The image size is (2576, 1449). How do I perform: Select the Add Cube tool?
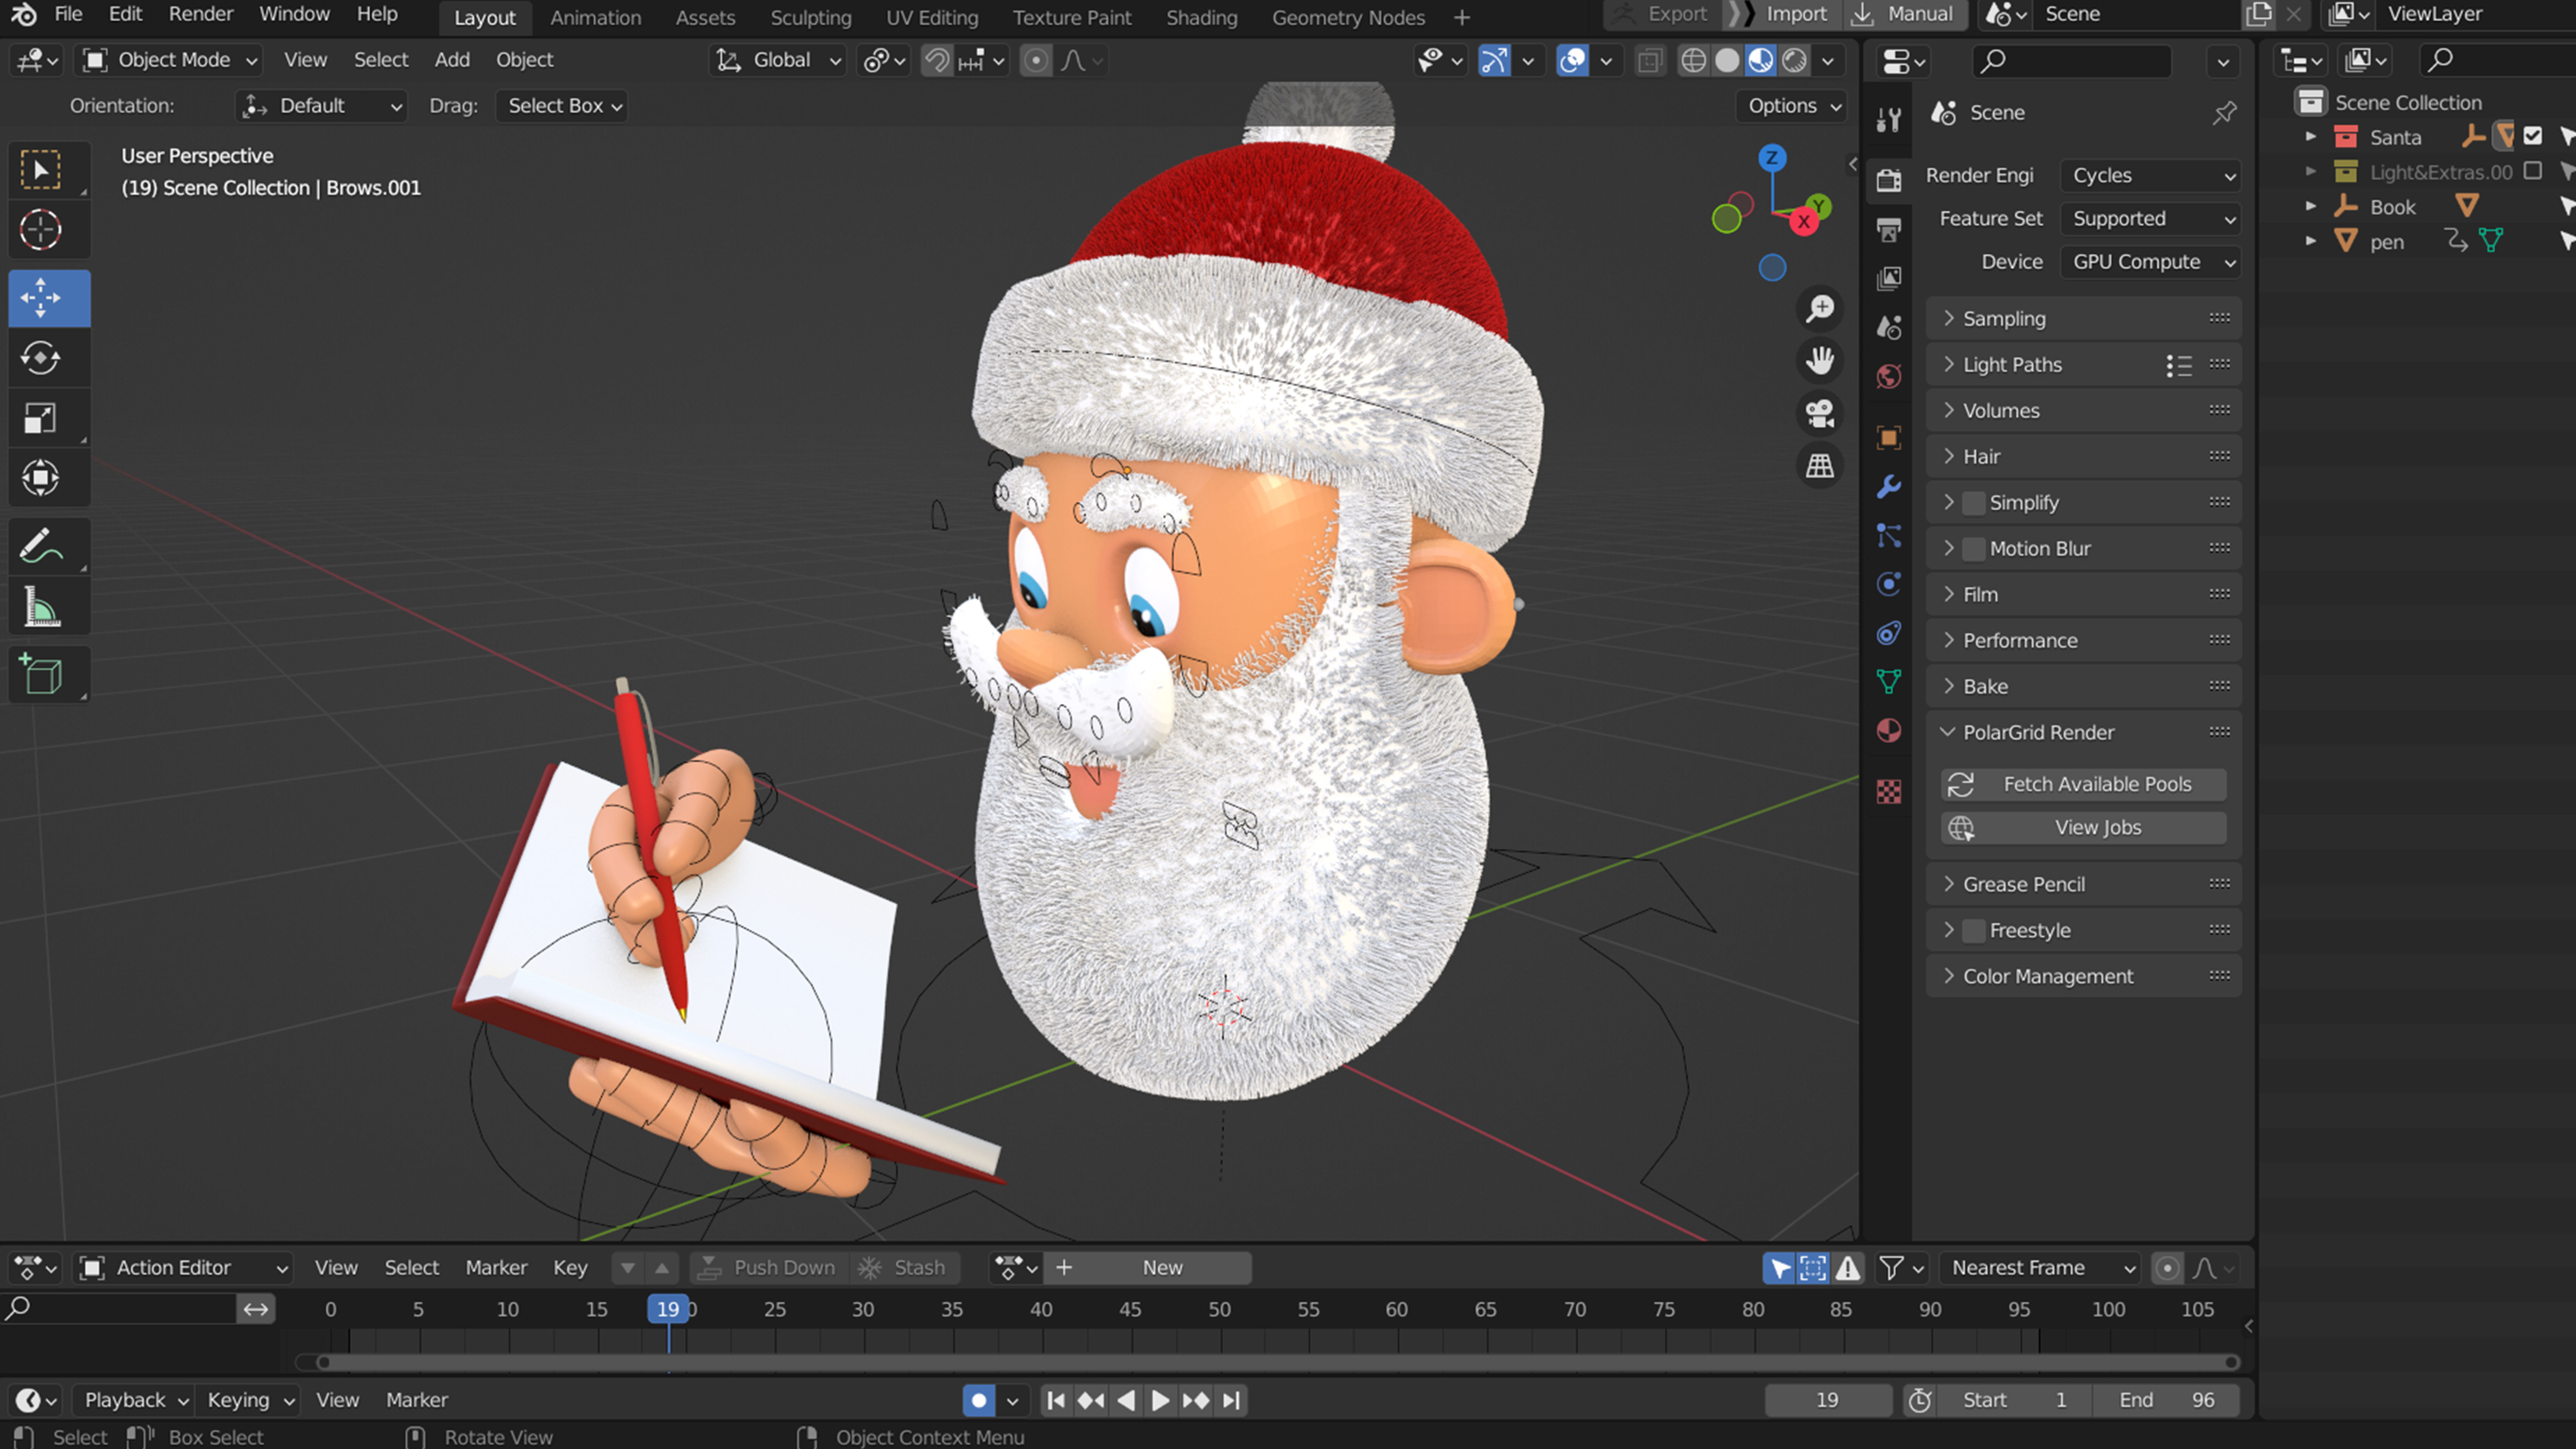click(41, 675)
